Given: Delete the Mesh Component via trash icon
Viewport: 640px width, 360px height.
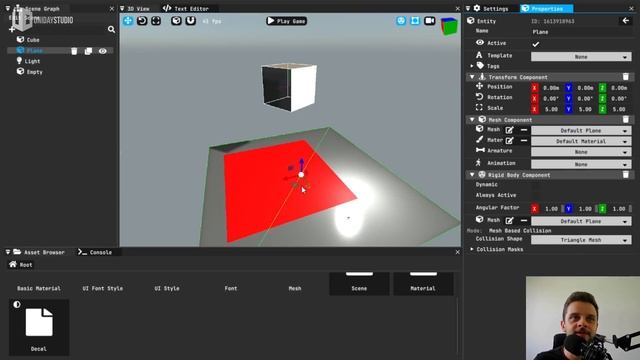Looking at the screenshot, I should point(626,119).
